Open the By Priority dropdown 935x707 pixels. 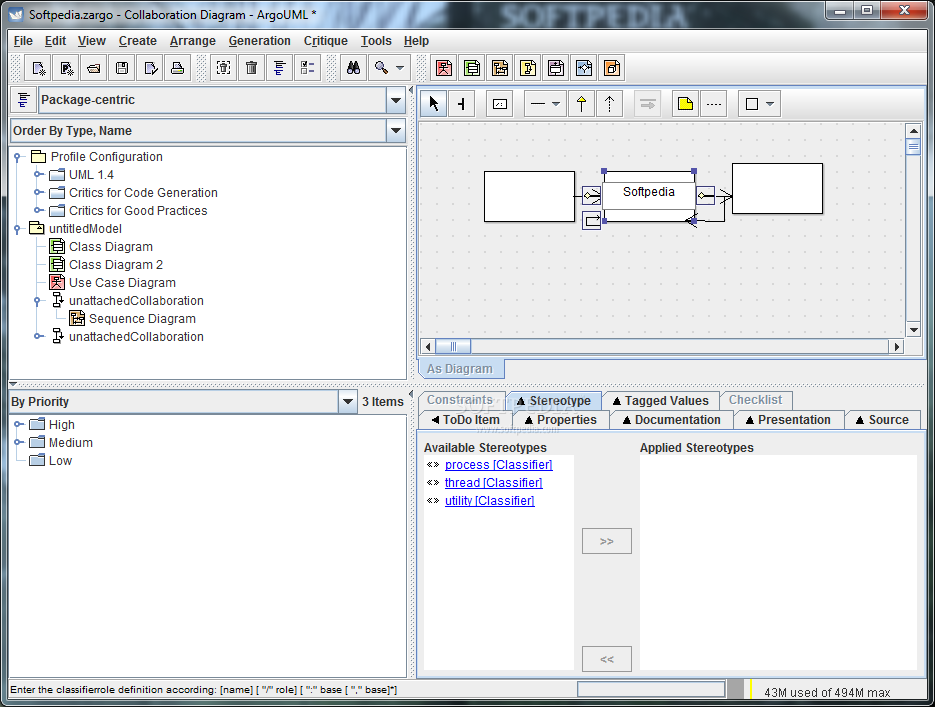point(348,402)
